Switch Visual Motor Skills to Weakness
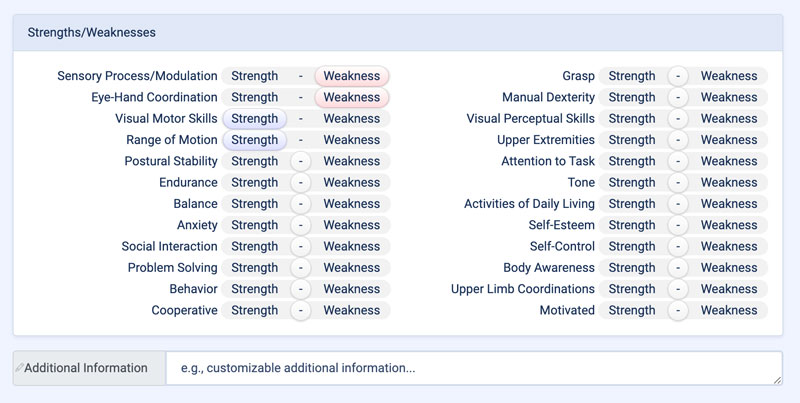800x403 pixels. pyautogui.click(x=352, y=119)
